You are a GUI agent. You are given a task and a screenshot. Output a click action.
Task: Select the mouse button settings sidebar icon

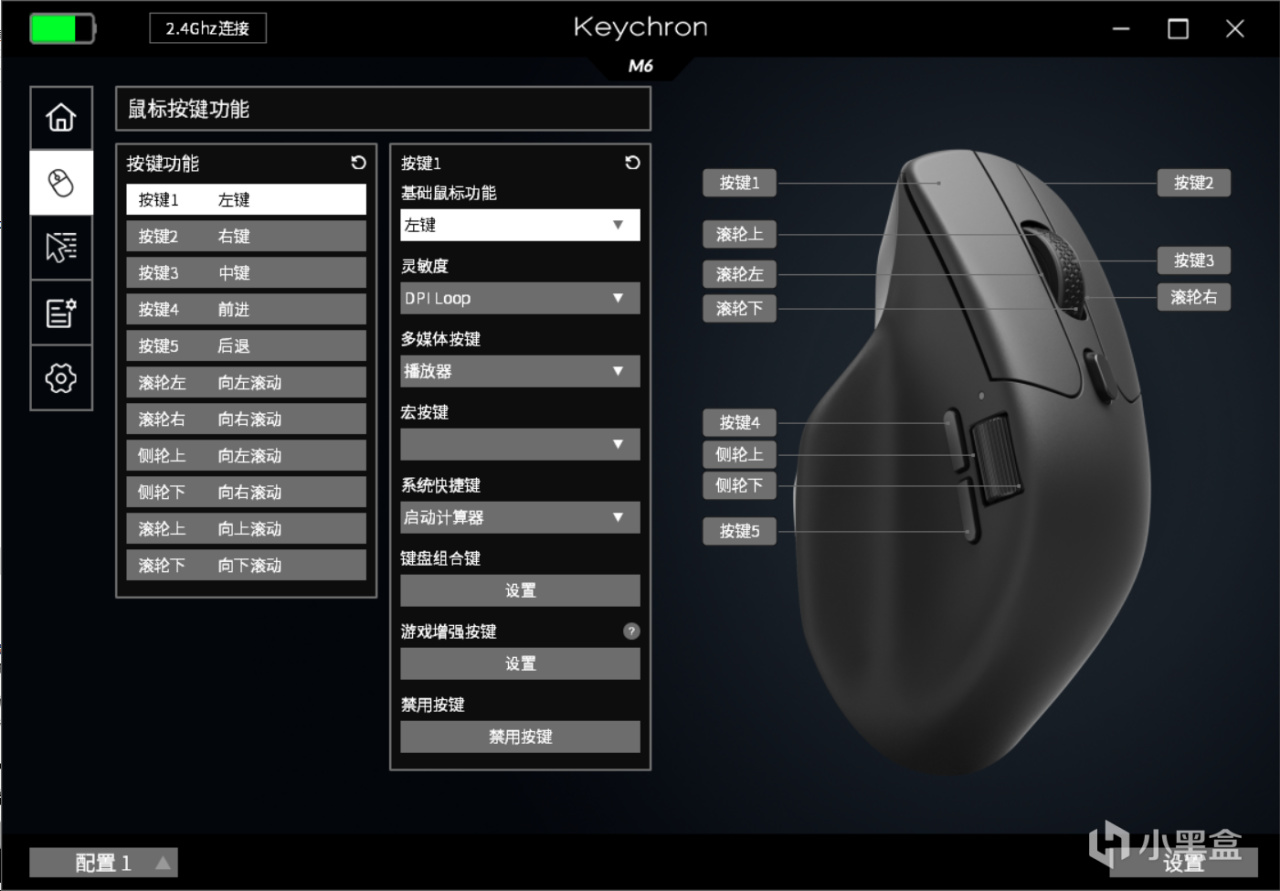[61, 183]
